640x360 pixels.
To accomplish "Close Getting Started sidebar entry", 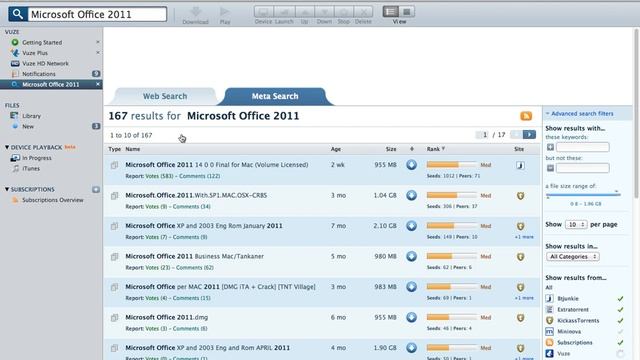I will [x=98, y=42].
